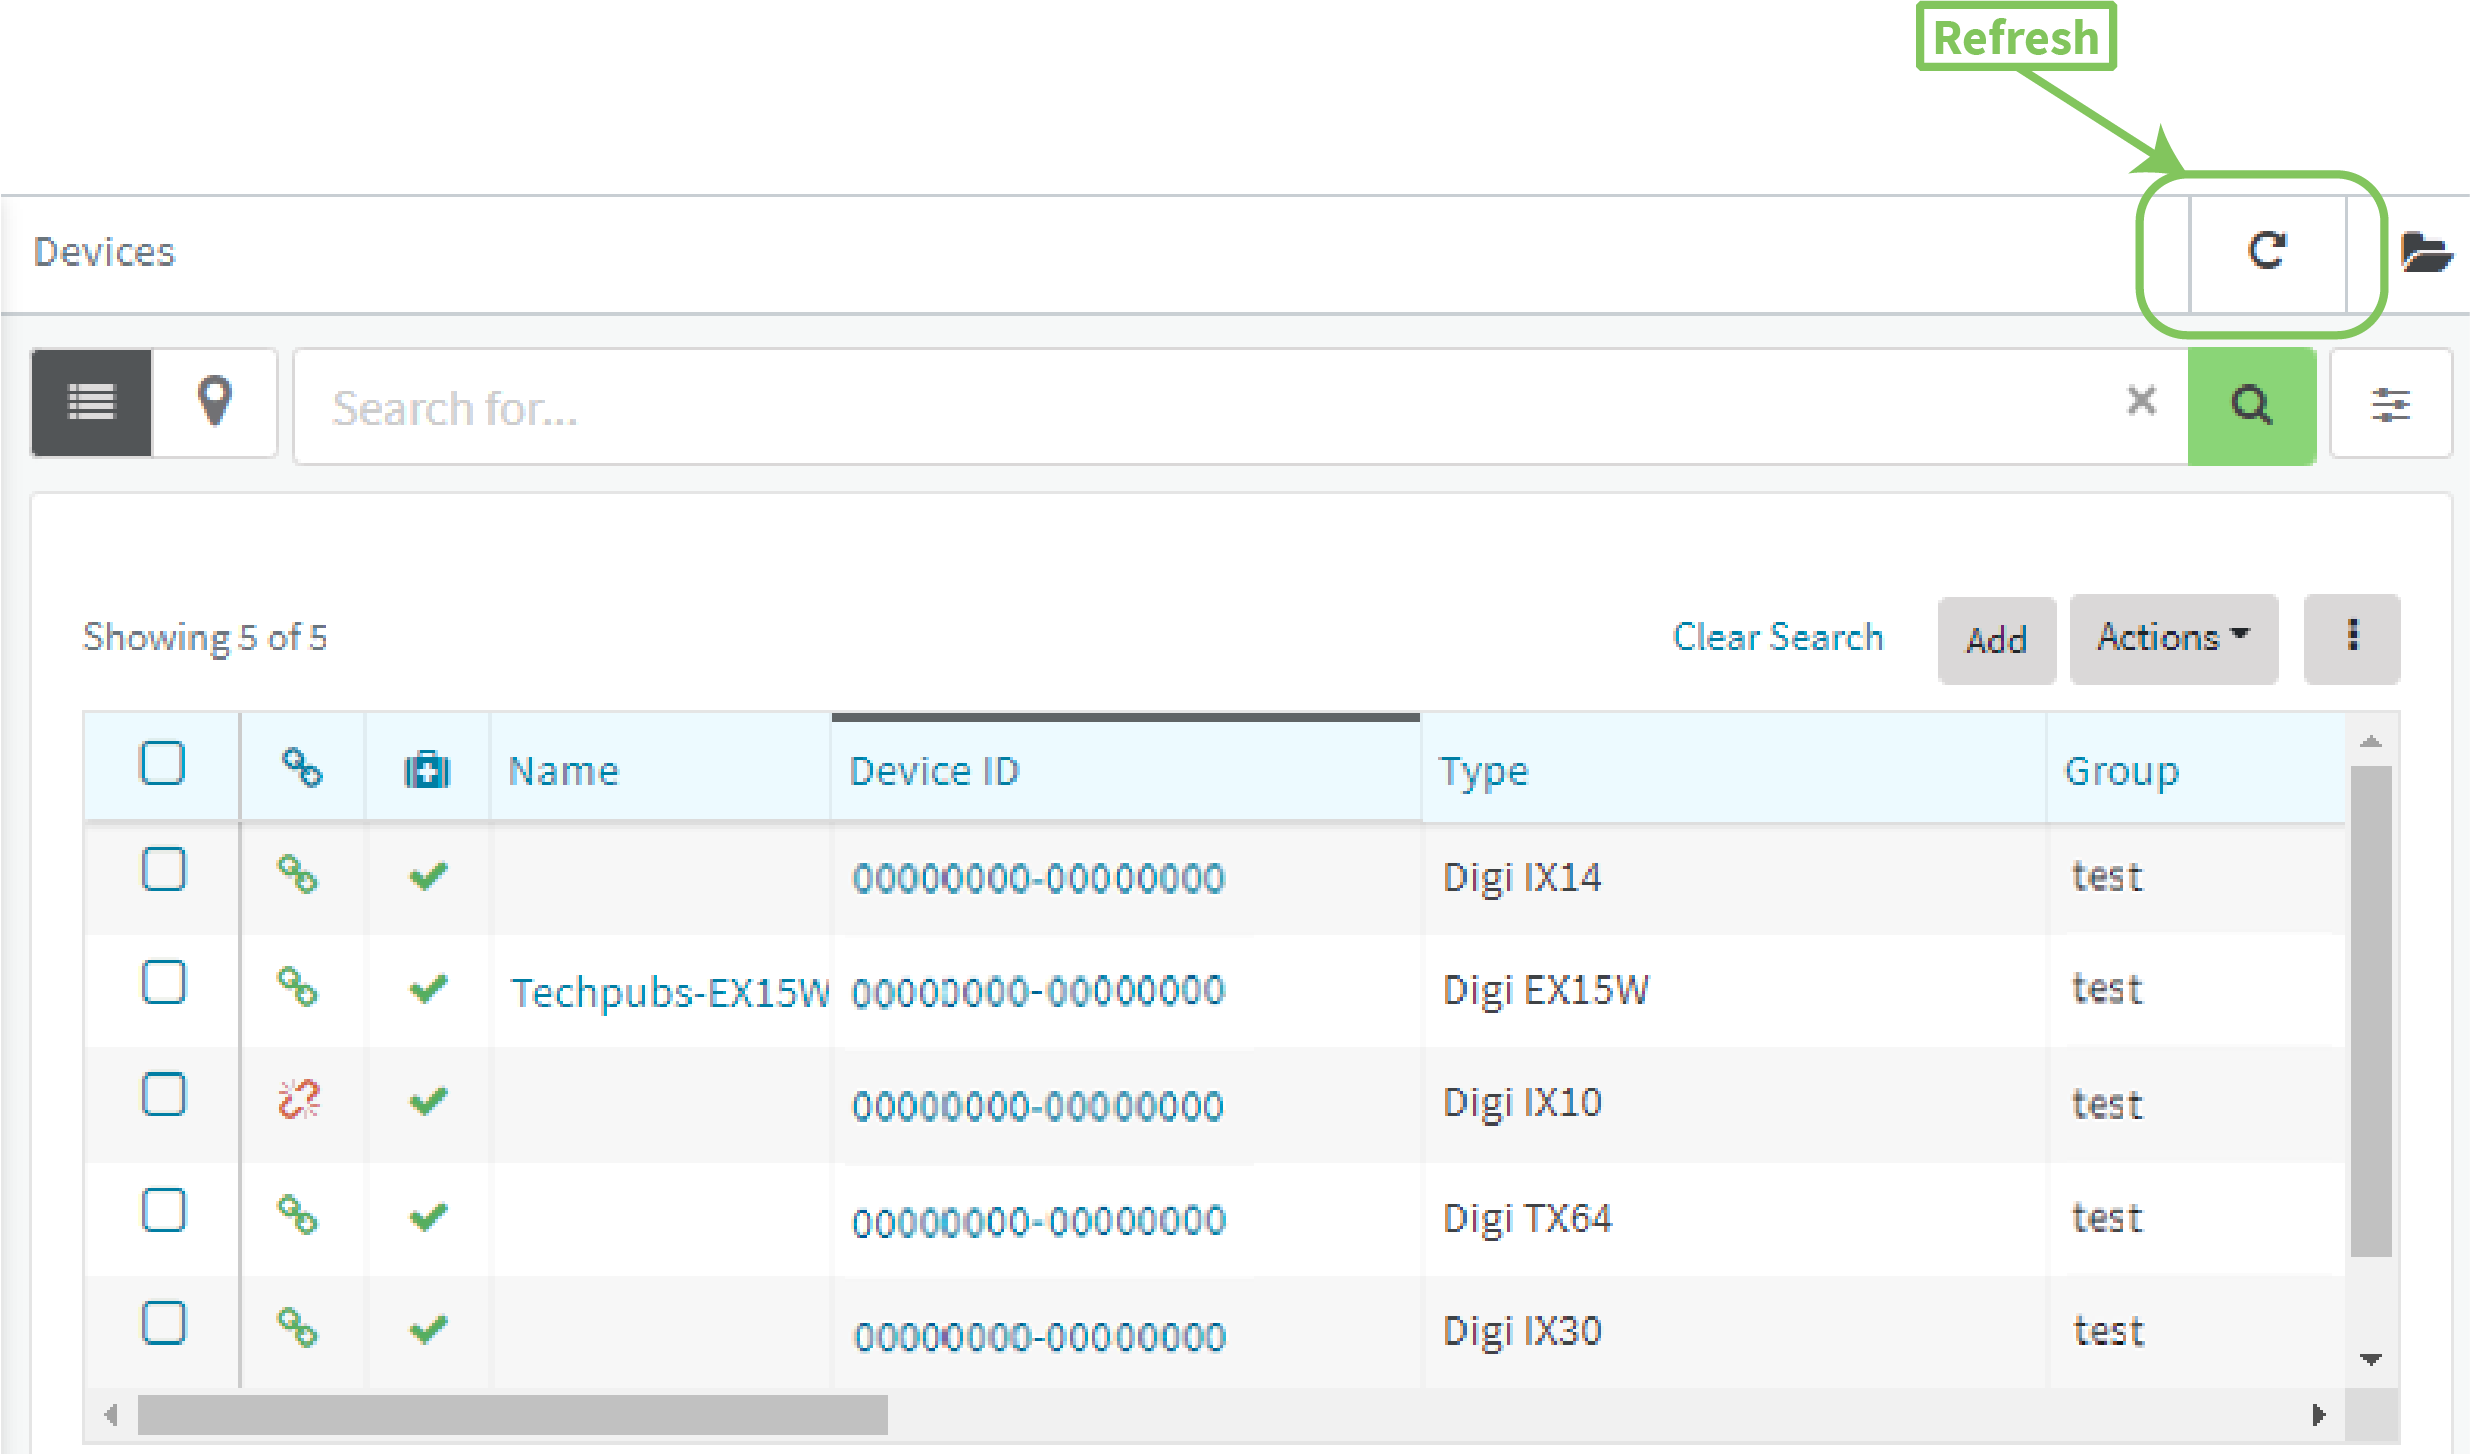This screenshot has width=2470, height=1454.
Task: Switch to the list view
Action: tap(92, 403)
